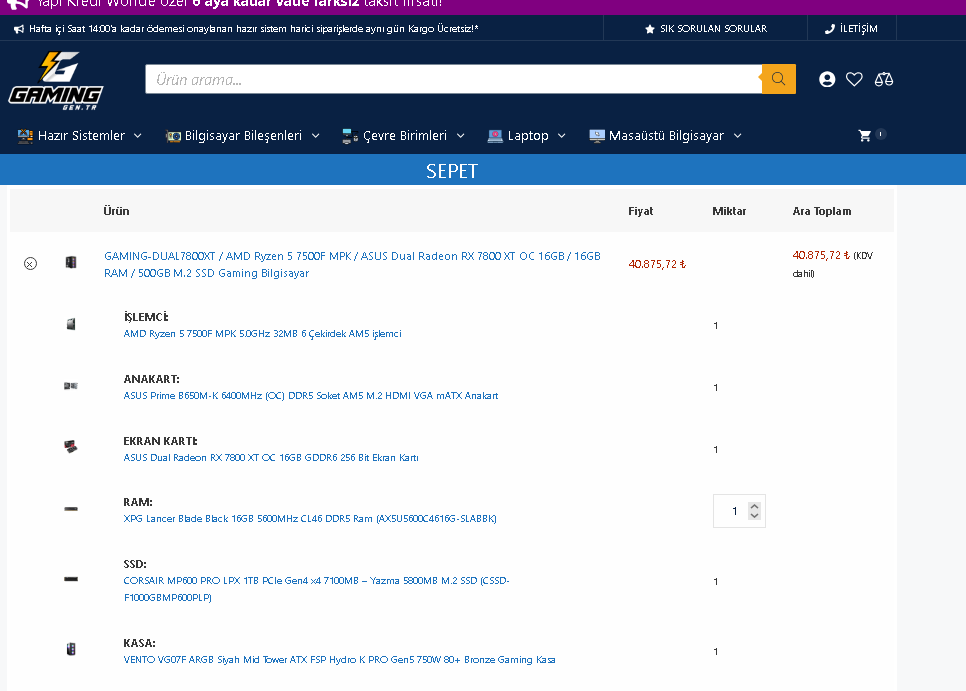Open the Gaming Gen.tr logo homepage
This screenshot has height=691, width=966.
pos(56,81)
